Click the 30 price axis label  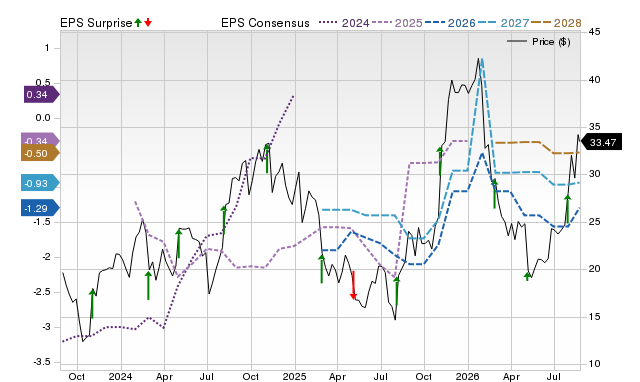(595, 174)
